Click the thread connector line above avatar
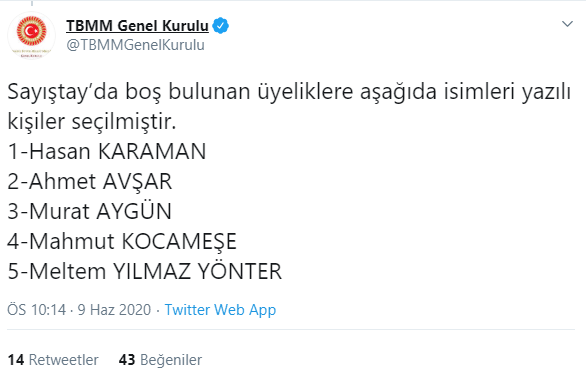 [32, 3]
